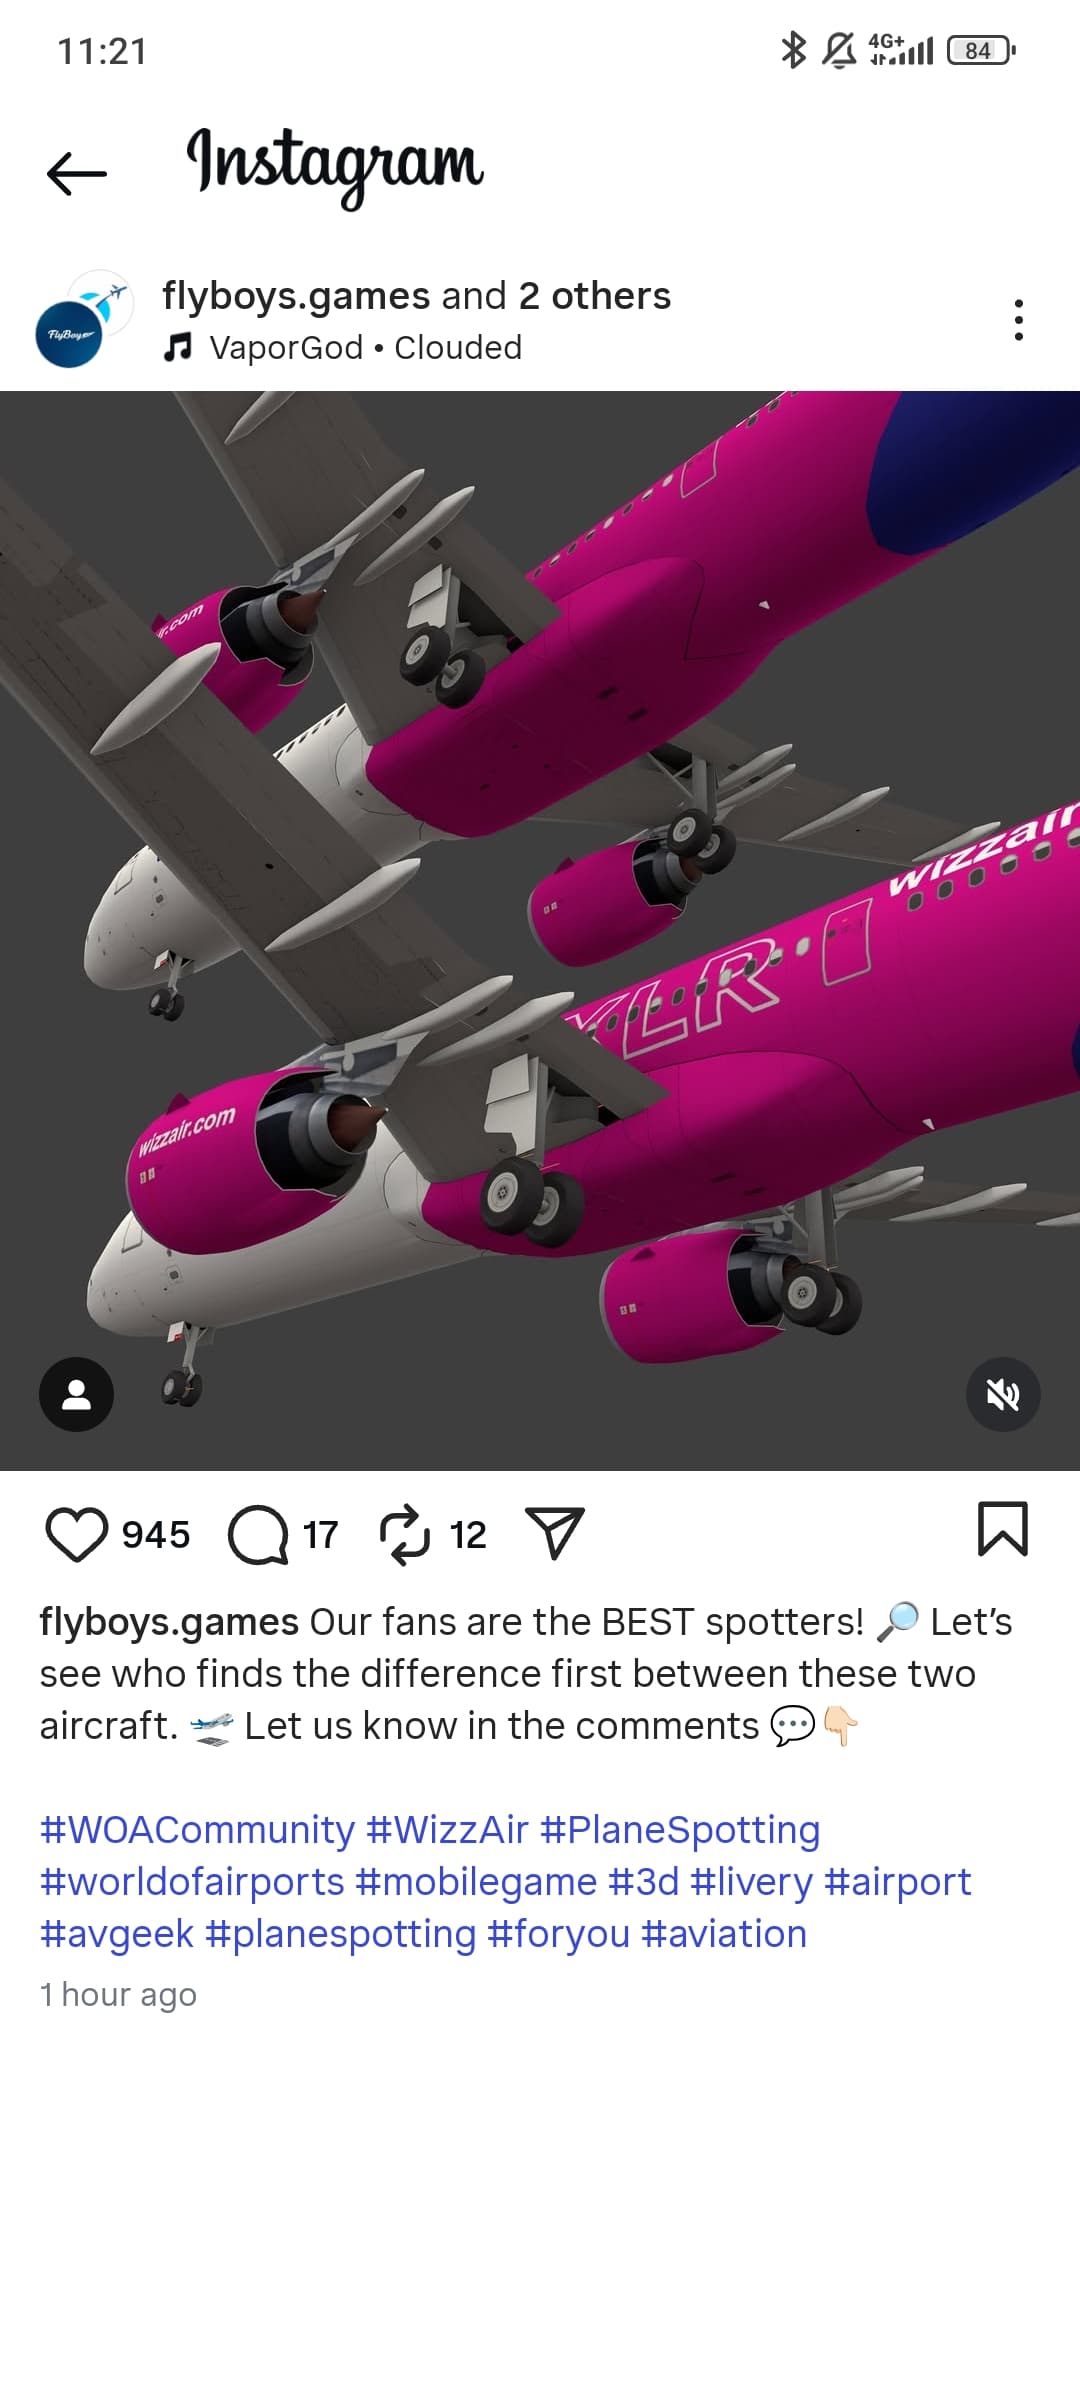Like the post with heart icon
The height and width of the screenshot is (2400, 1080).
[x=77, y=1534]
